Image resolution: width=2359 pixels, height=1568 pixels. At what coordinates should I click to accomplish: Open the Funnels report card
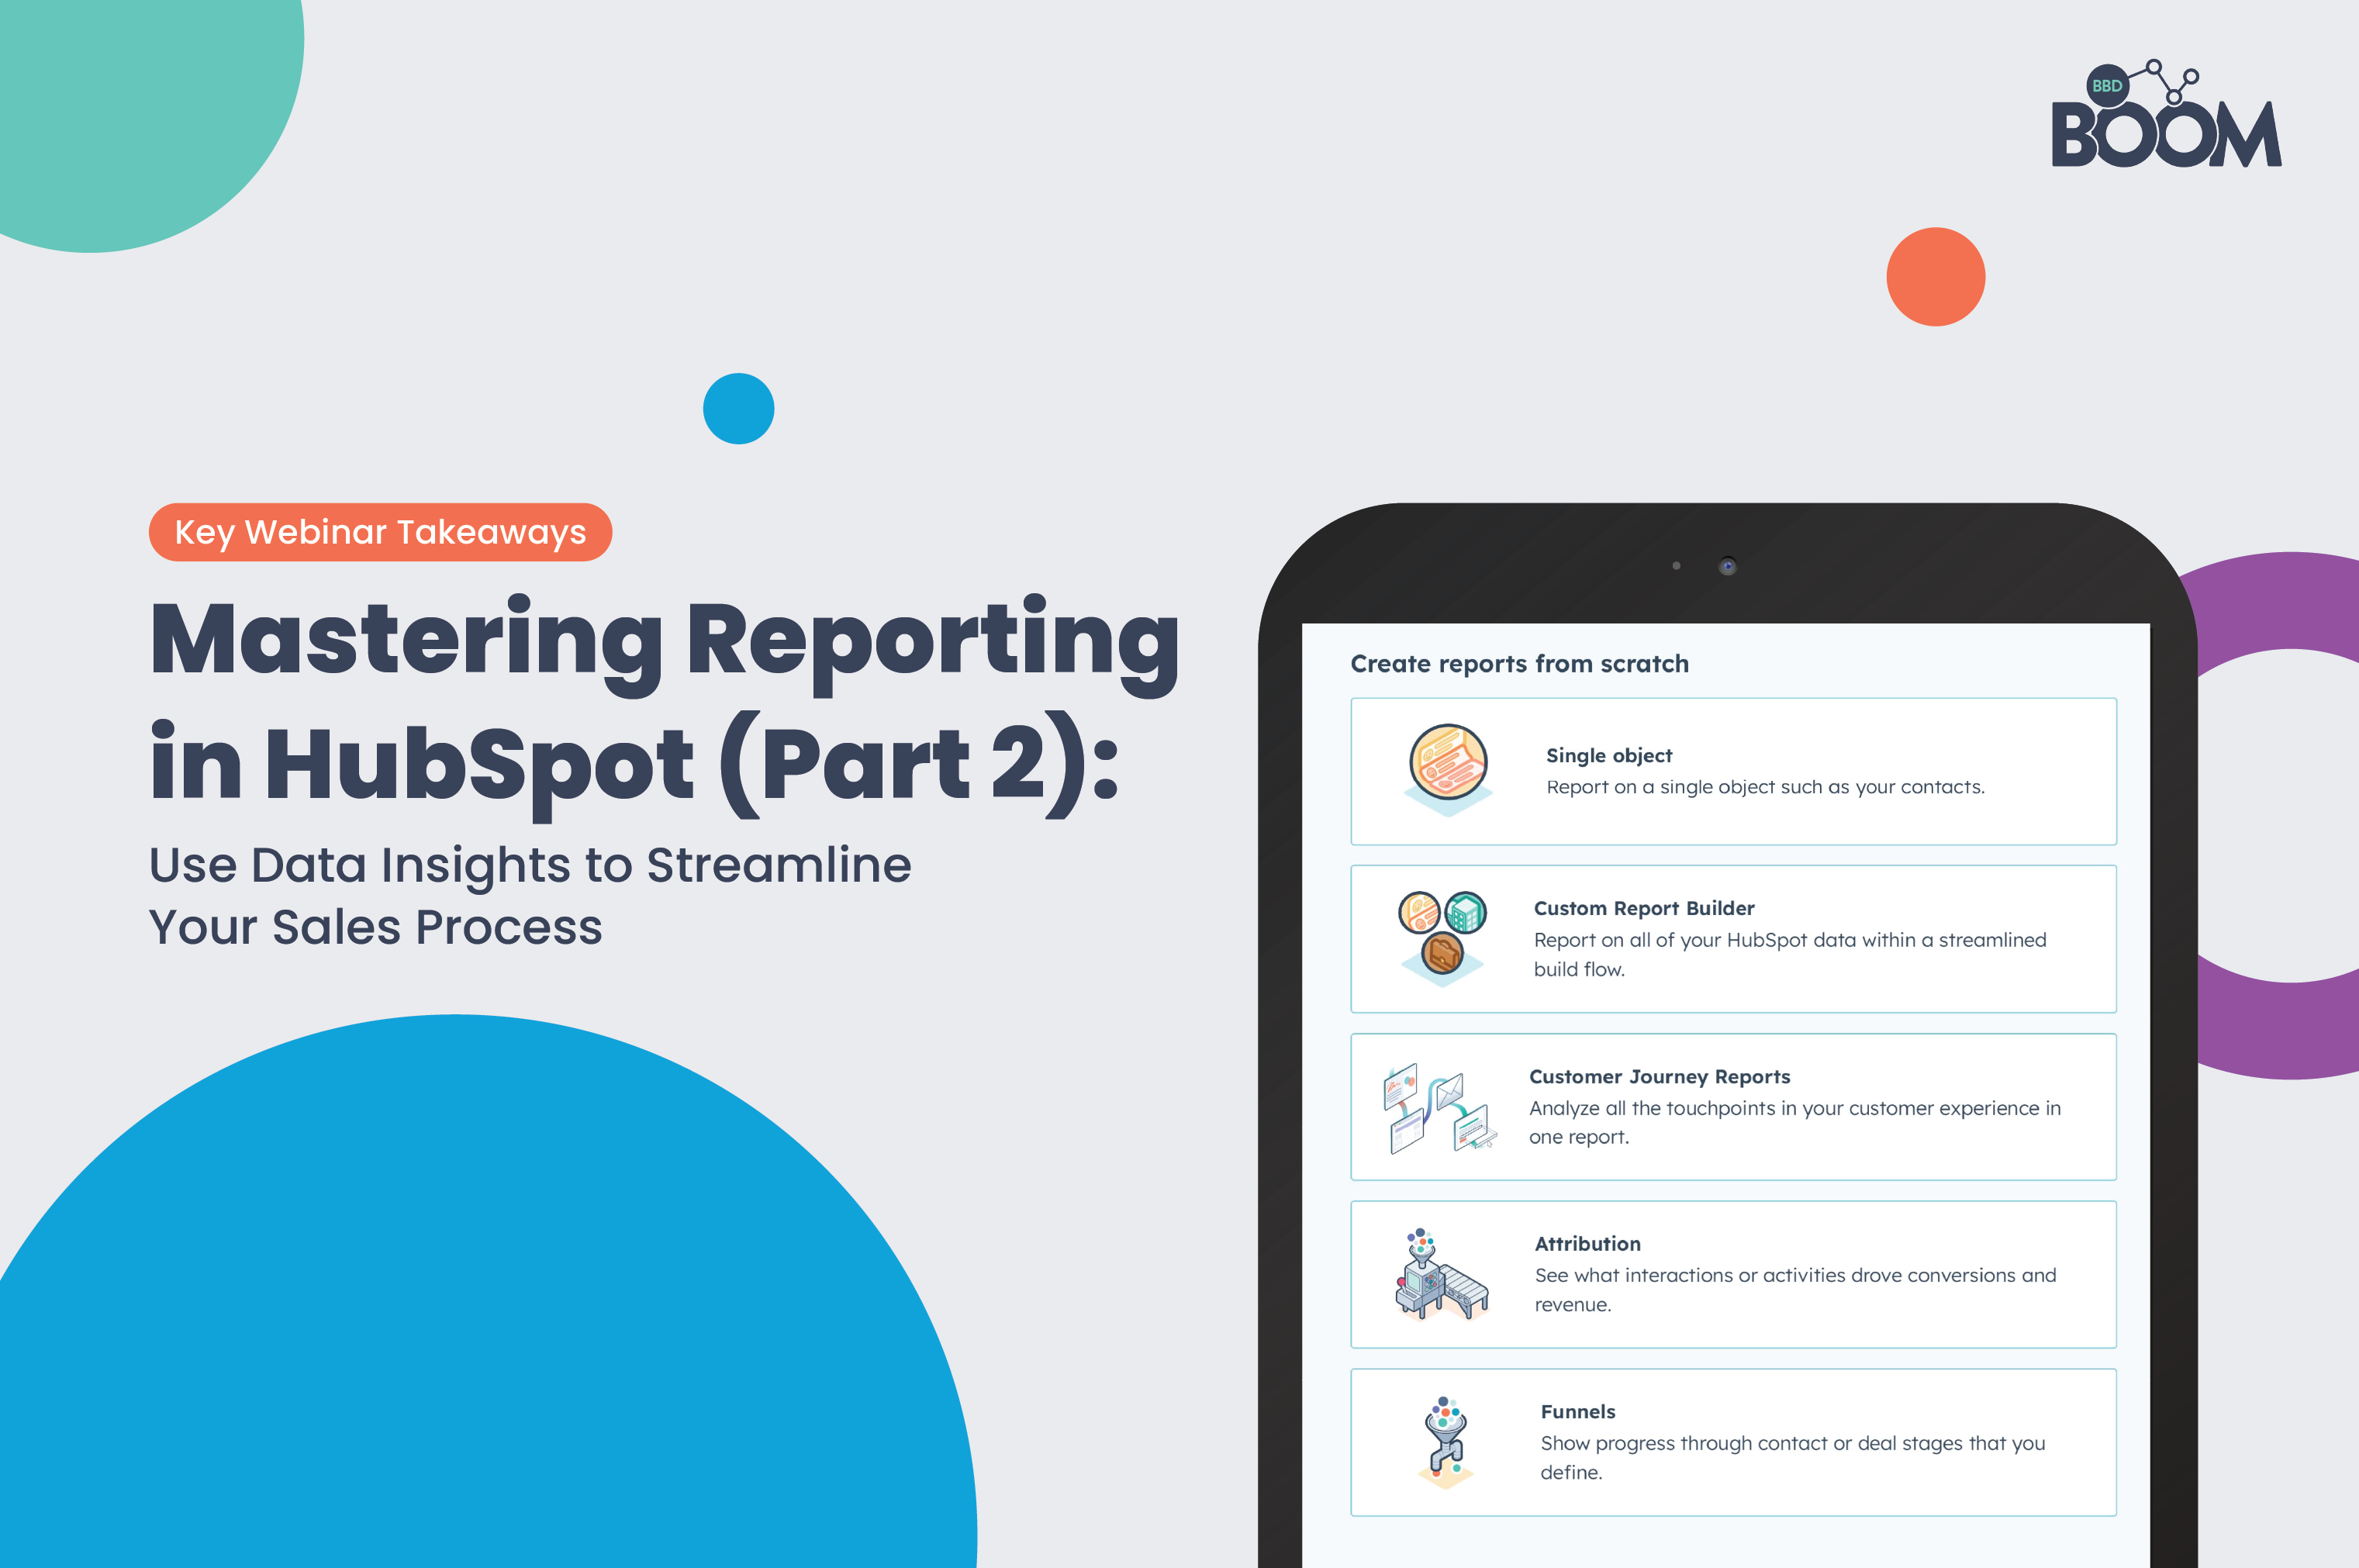pyautogui.click(x=1733, y=1443)
